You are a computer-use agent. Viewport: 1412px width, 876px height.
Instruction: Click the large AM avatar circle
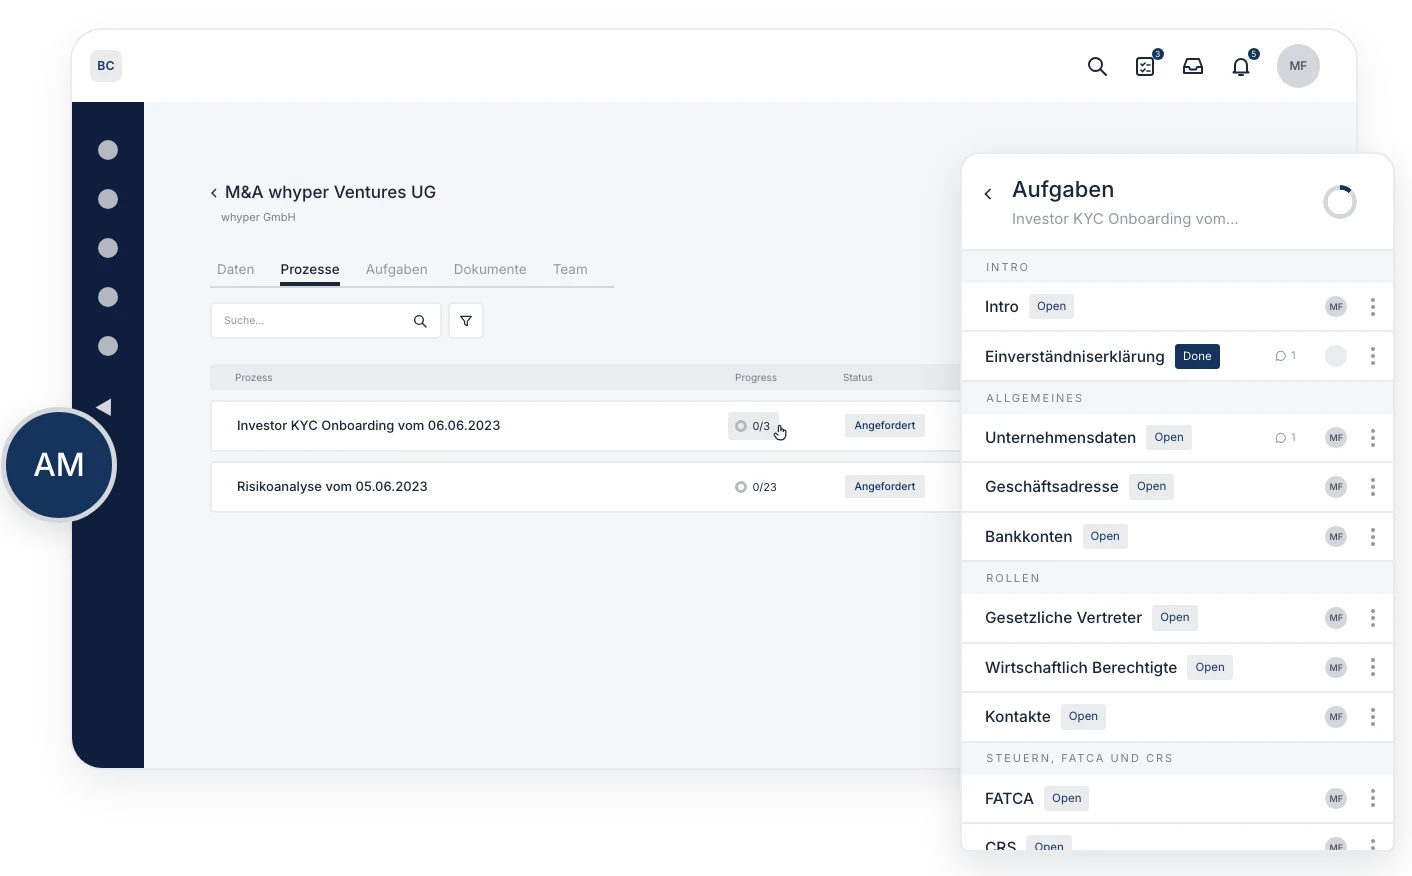pos(59,465)
